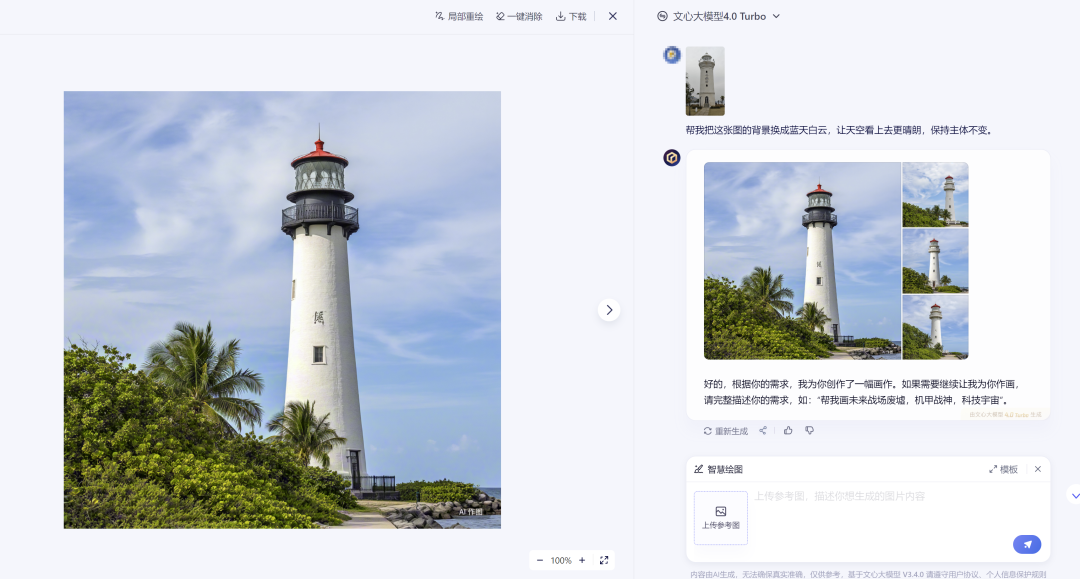Screen dimensions: 1080x579
Task: Close the 智慧绘图 drawing panel
Action: point(1038,468)
